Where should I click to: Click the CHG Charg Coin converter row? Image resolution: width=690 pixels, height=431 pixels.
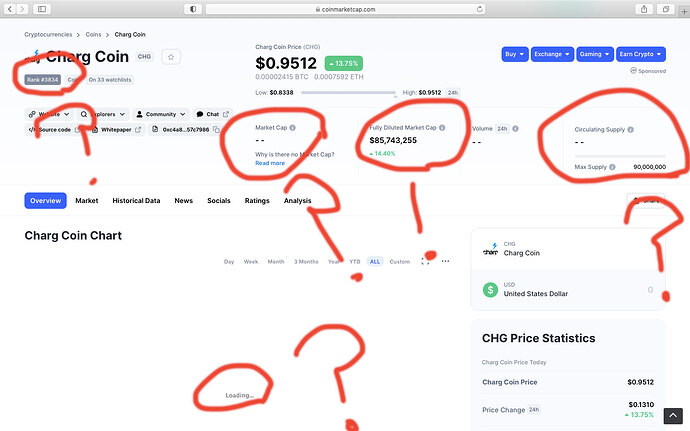[x=568, y=249]
